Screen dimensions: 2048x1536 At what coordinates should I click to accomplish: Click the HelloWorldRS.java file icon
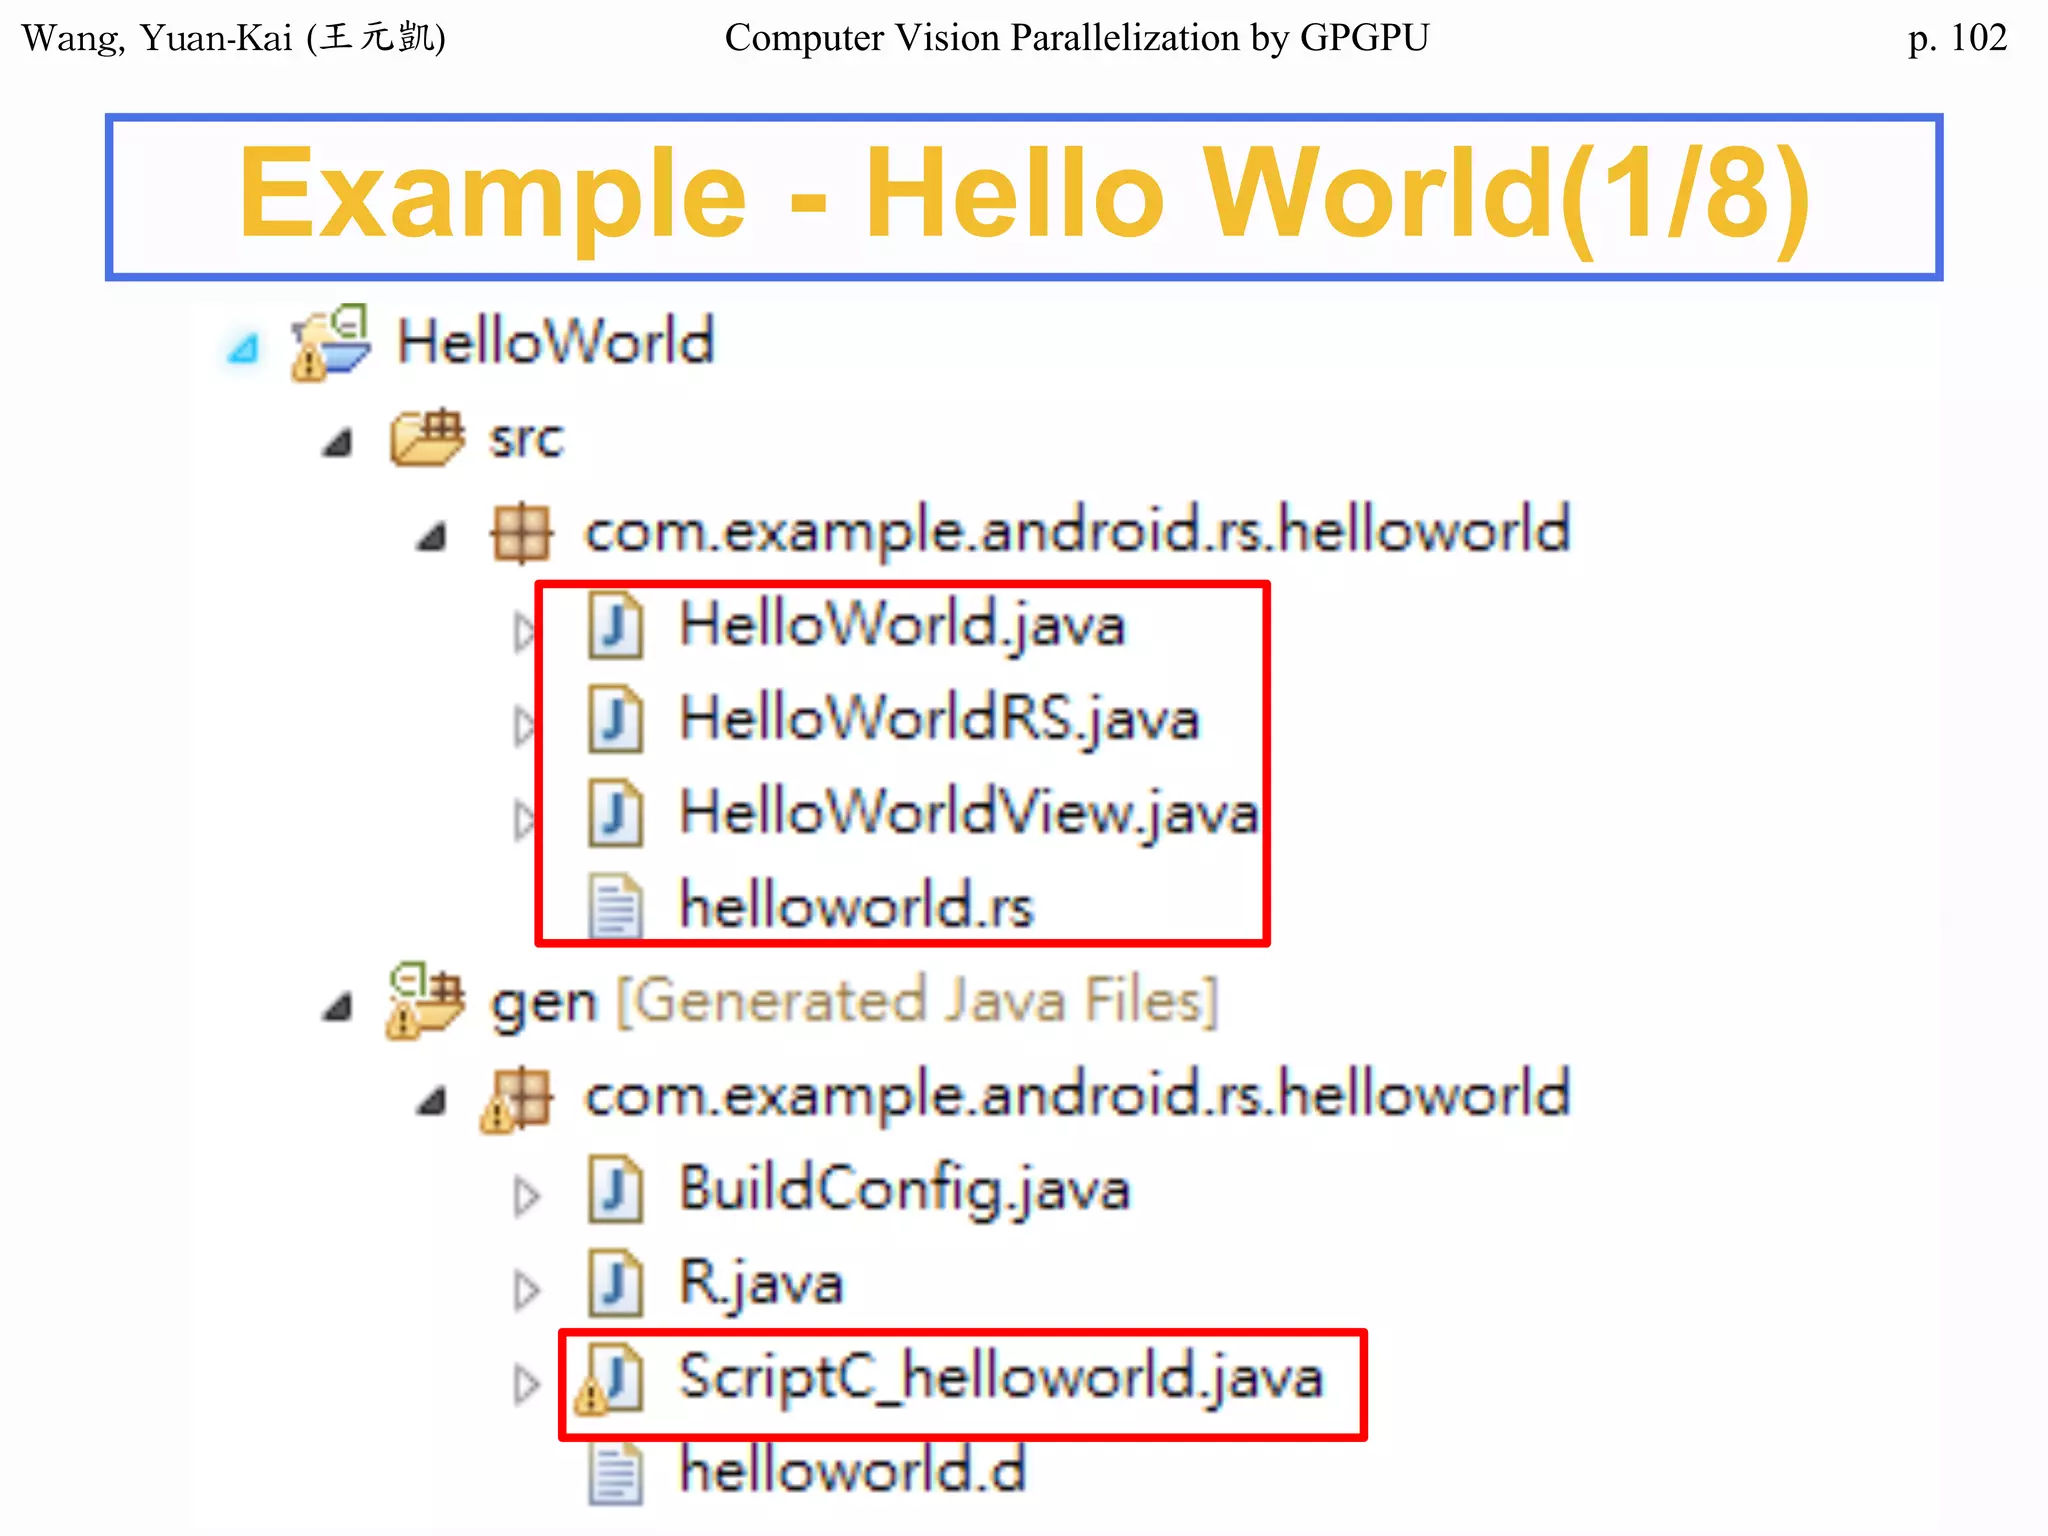point(616,719)
